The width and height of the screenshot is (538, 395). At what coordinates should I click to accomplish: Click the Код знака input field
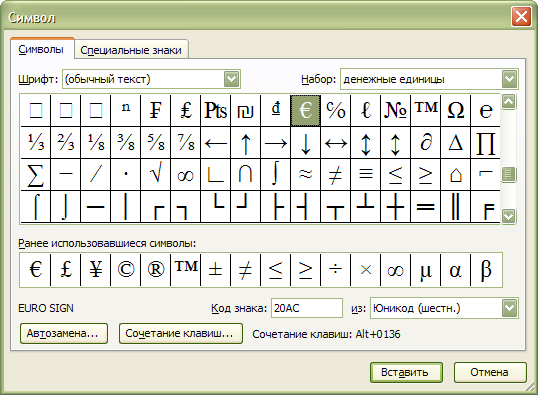(x=307, y=308)
